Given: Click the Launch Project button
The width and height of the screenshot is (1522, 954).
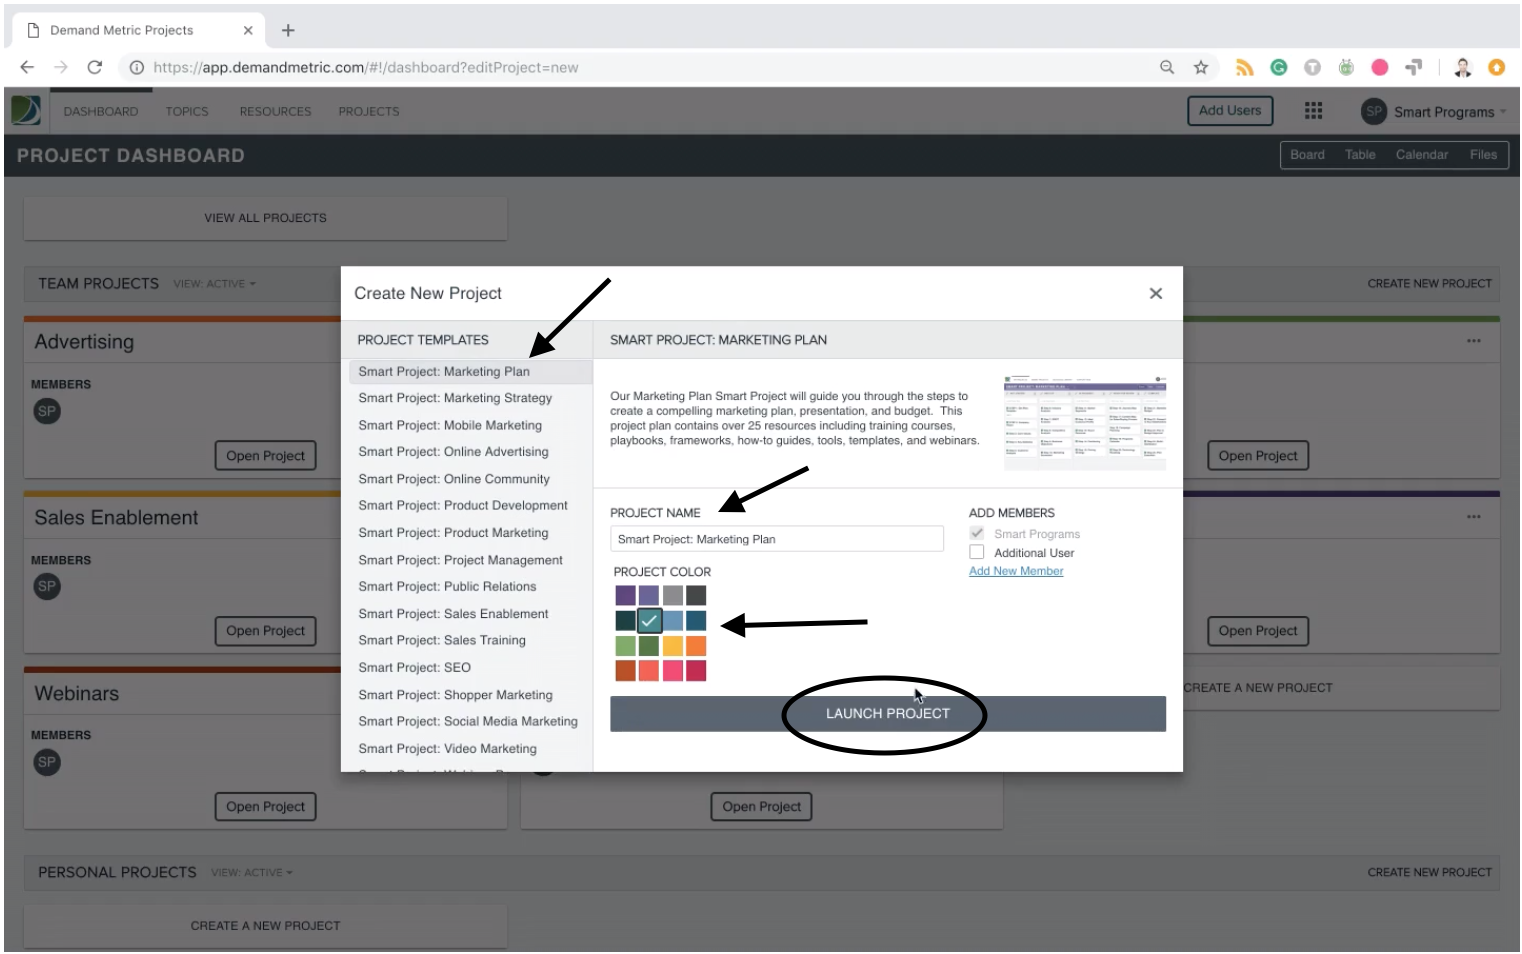Looking at the screenshot, I should coord(888,714).
